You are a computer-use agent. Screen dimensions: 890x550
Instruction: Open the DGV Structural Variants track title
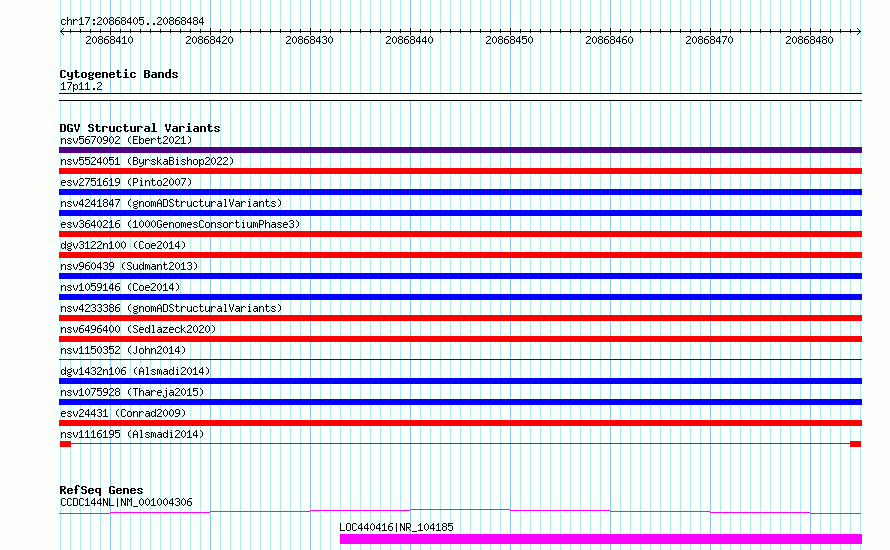[x=140, y=128]
